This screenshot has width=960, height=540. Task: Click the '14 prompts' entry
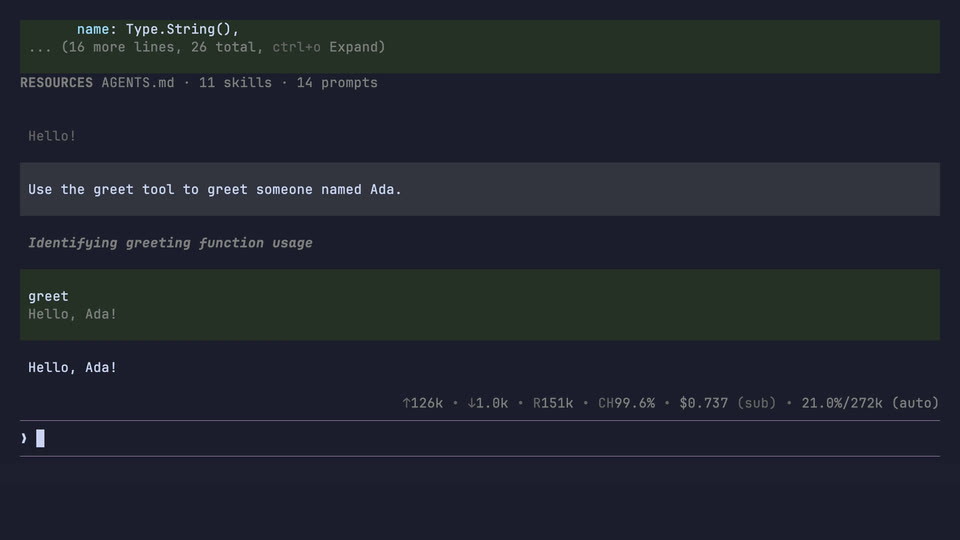337,83
